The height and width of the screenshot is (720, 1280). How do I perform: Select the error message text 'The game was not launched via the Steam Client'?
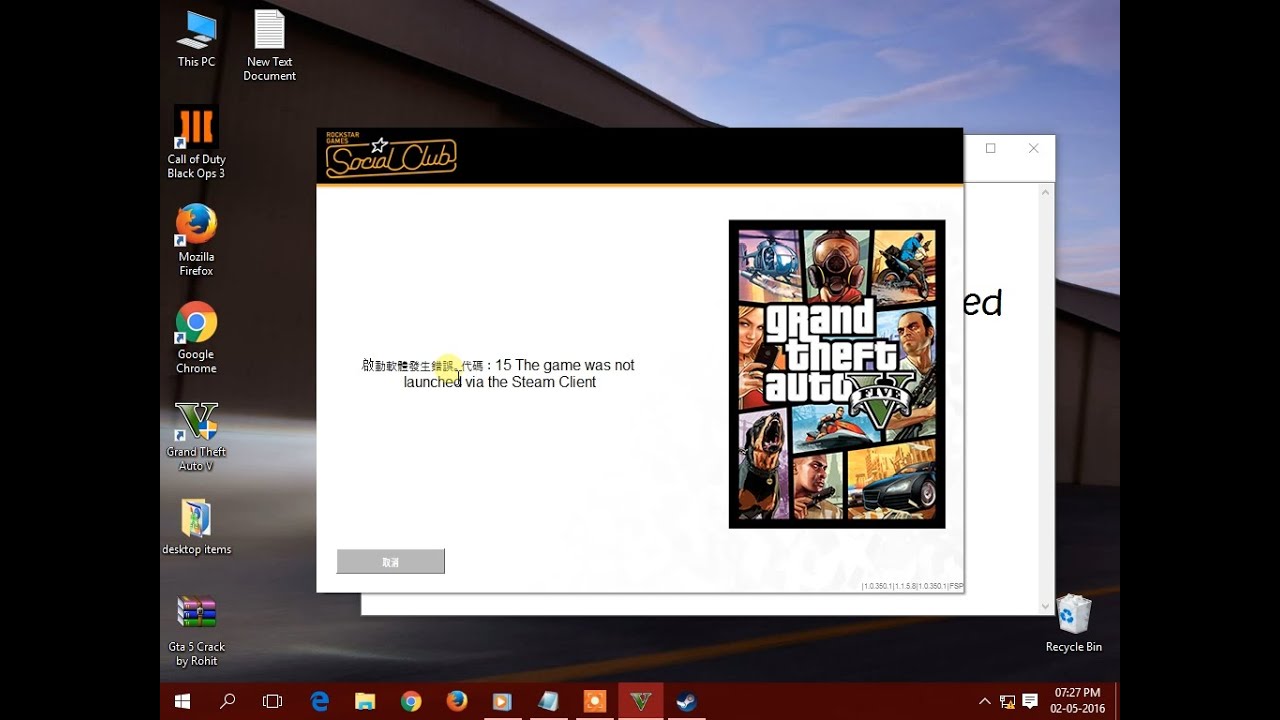[x=519, y=373]
